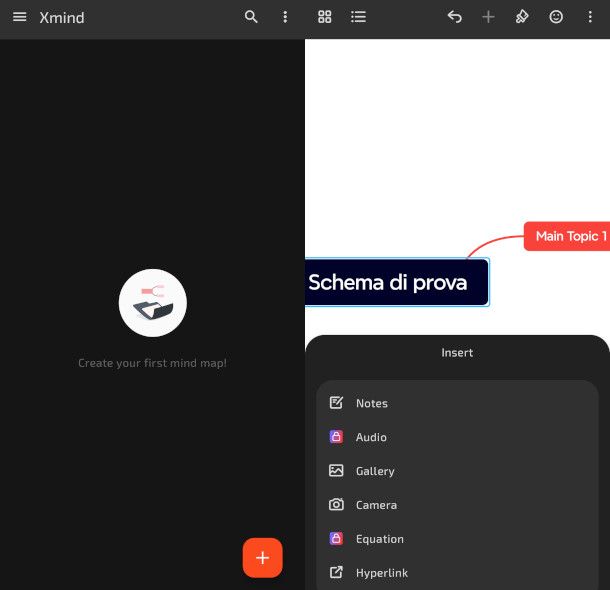Click the add topic plus in toolbar
This screenshot has height=590, width=610.
(488, 17)
